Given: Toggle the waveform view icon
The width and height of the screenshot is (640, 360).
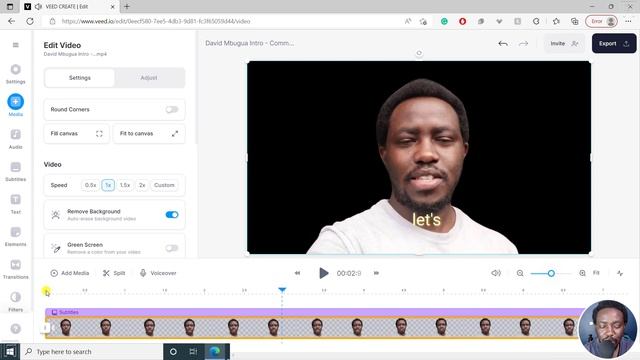Looking at the screenshot, I should click(x=620, y=273).
